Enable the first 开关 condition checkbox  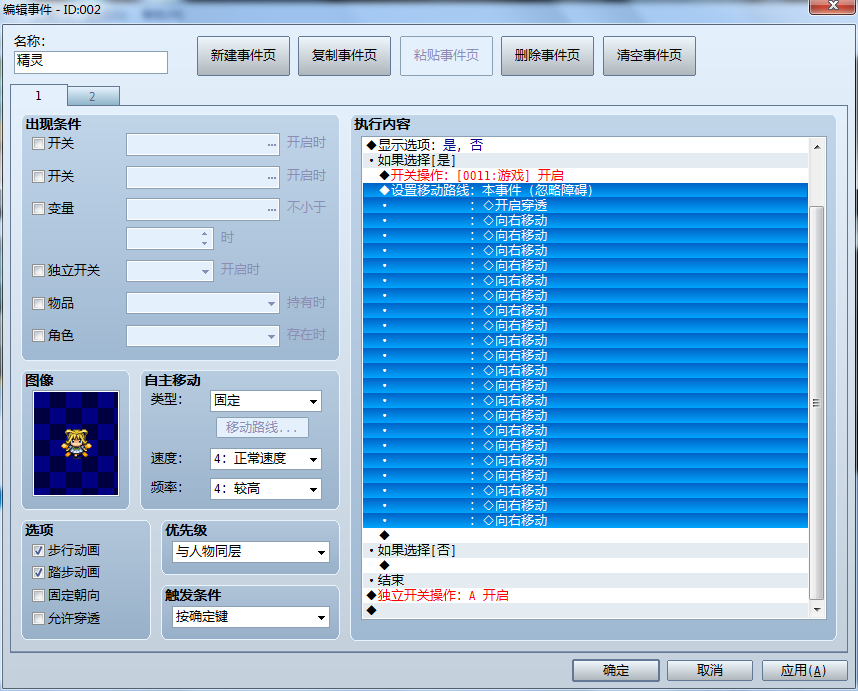click(38, 144)
